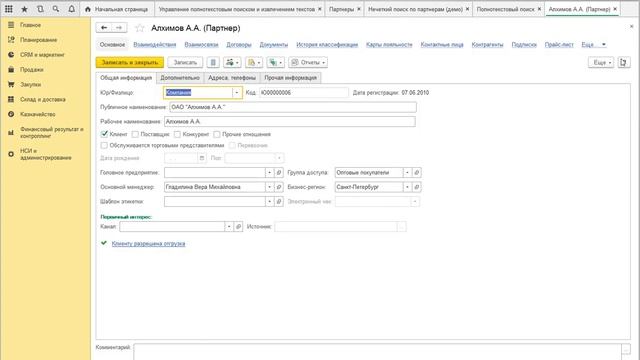Screen dimensions: 640x360
Task: Open notifications bell icon
Action: pos(71,9)
